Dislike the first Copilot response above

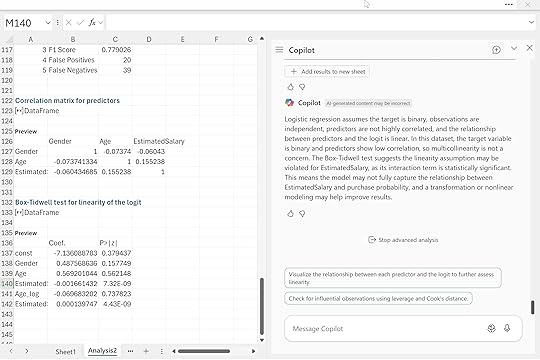302,87
